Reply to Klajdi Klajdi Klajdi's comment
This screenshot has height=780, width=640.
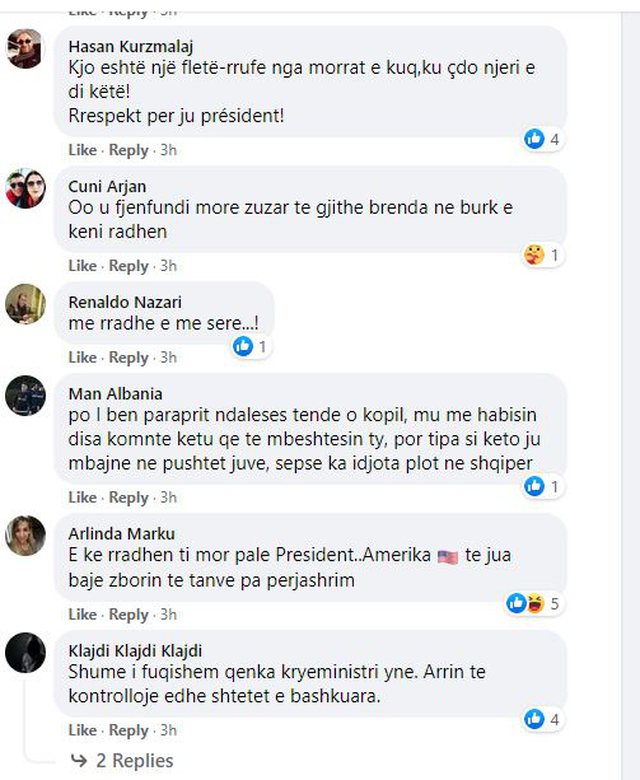tap(128, 730)
